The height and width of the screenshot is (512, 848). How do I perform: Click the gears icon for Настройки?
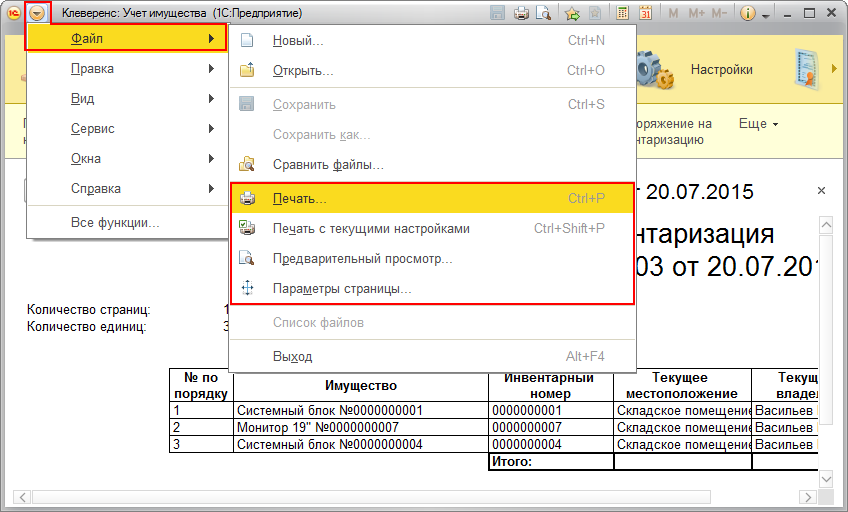(x=654, y=70)
